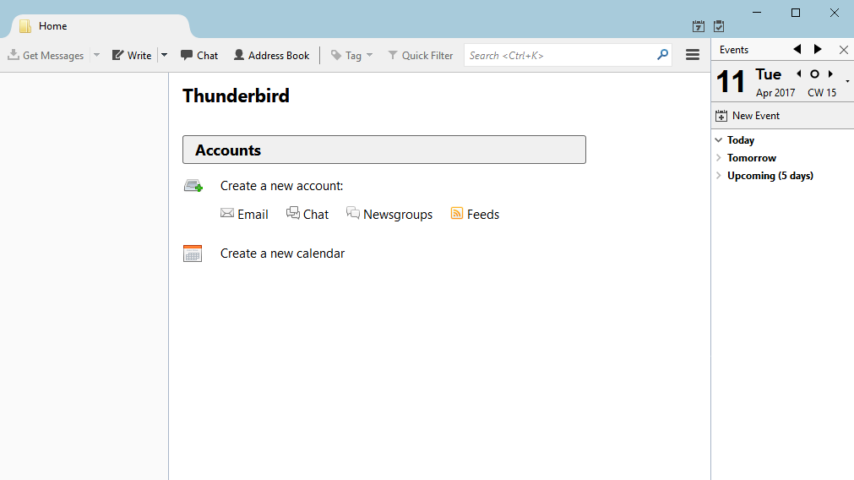854x480 pixels.
Task: Collapse the Today section
Action: pyautogui.click(x=718, y=140)
